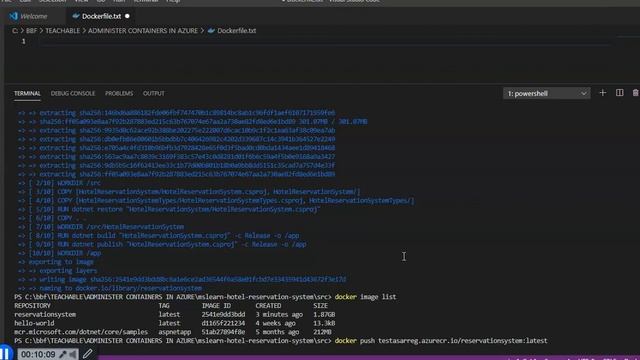Viewport: 640px width, 360px height.
Task: Click the recording timer 00:10:09
Action: pos(38,354)
